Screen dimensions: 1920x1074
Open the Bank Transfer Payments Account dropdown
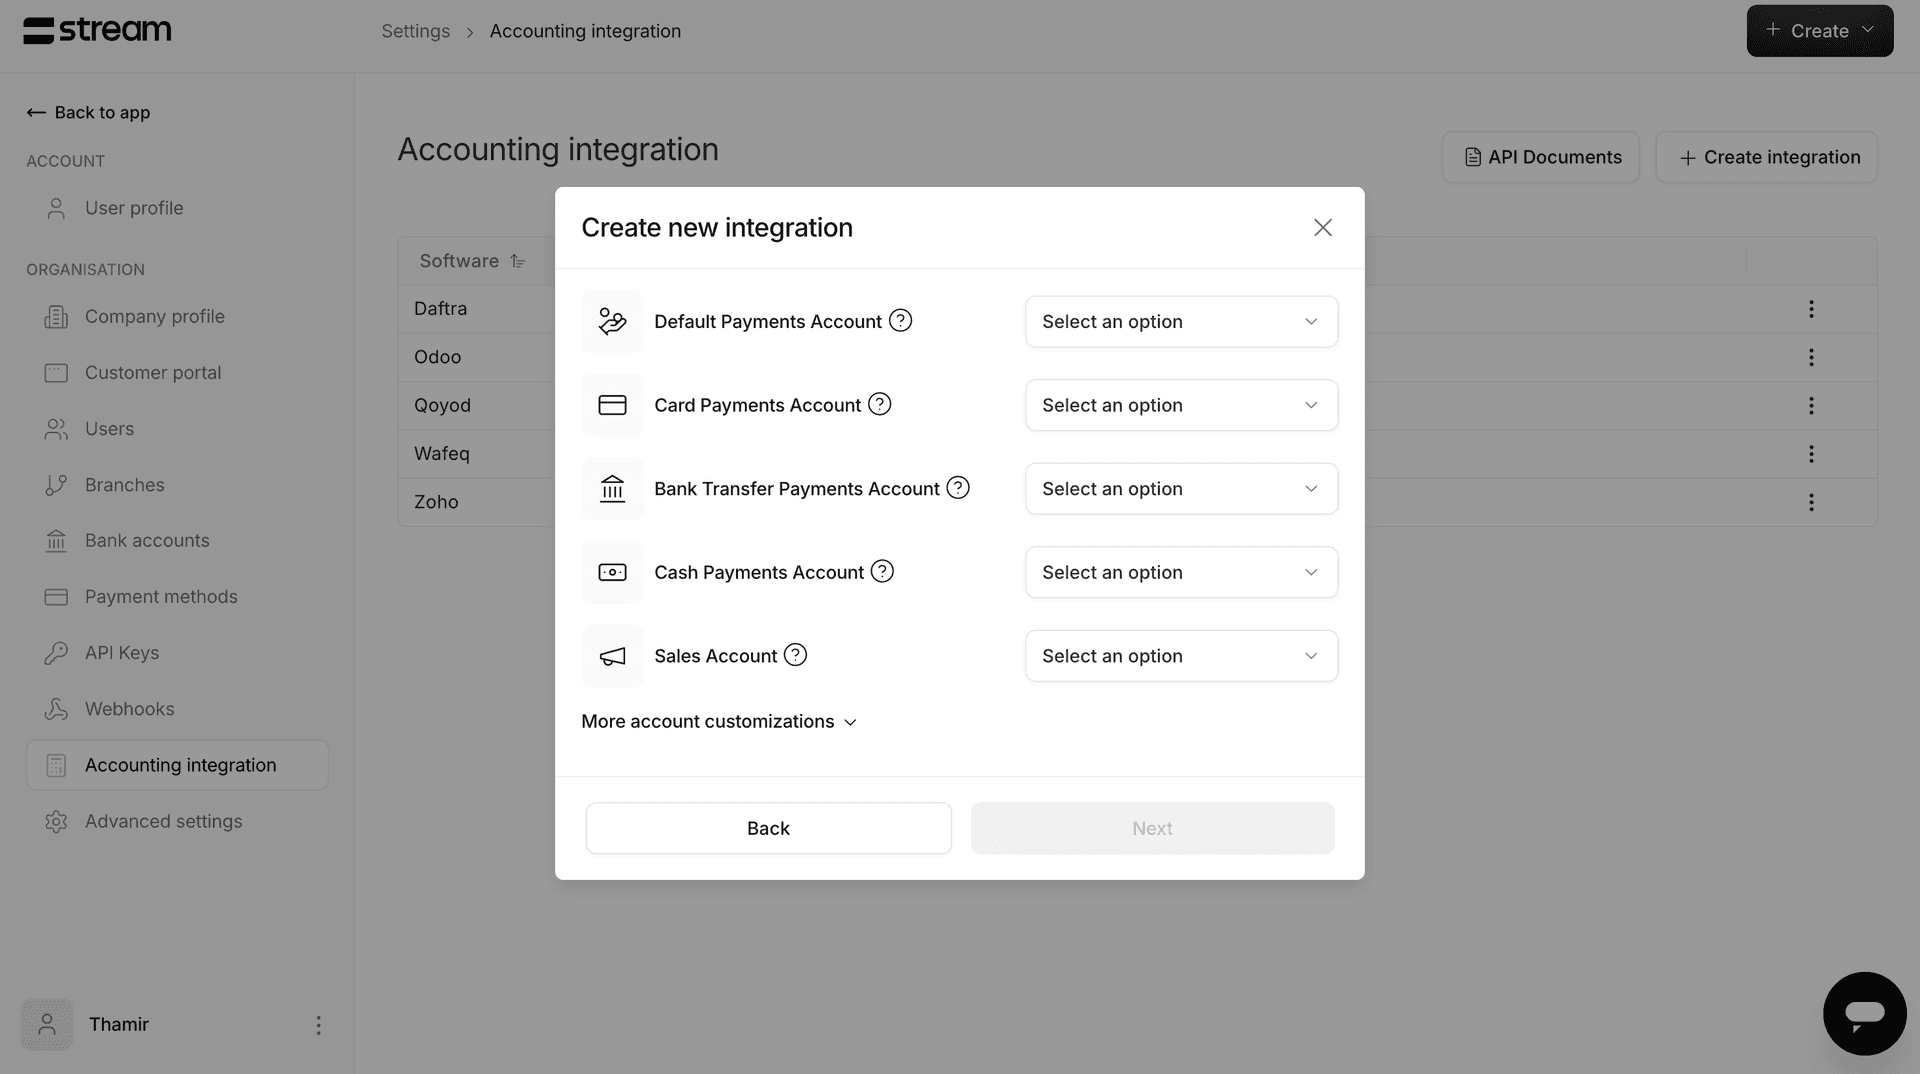1181,489
